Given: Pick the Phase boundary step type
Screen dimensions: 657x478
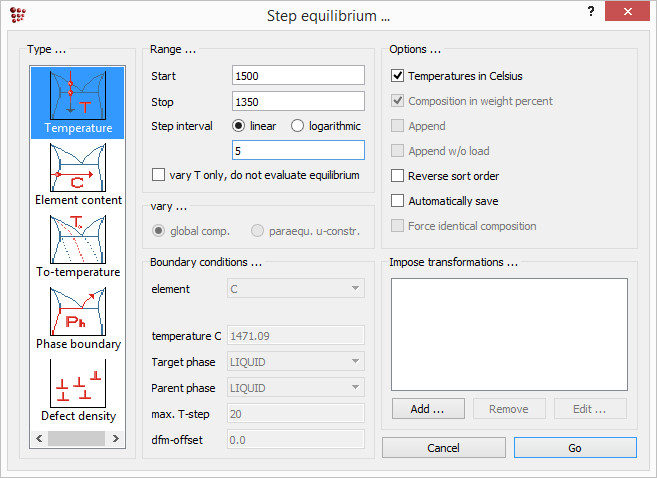Looking at the screenshot, I should pyautogui.click(x=77, y=316).
